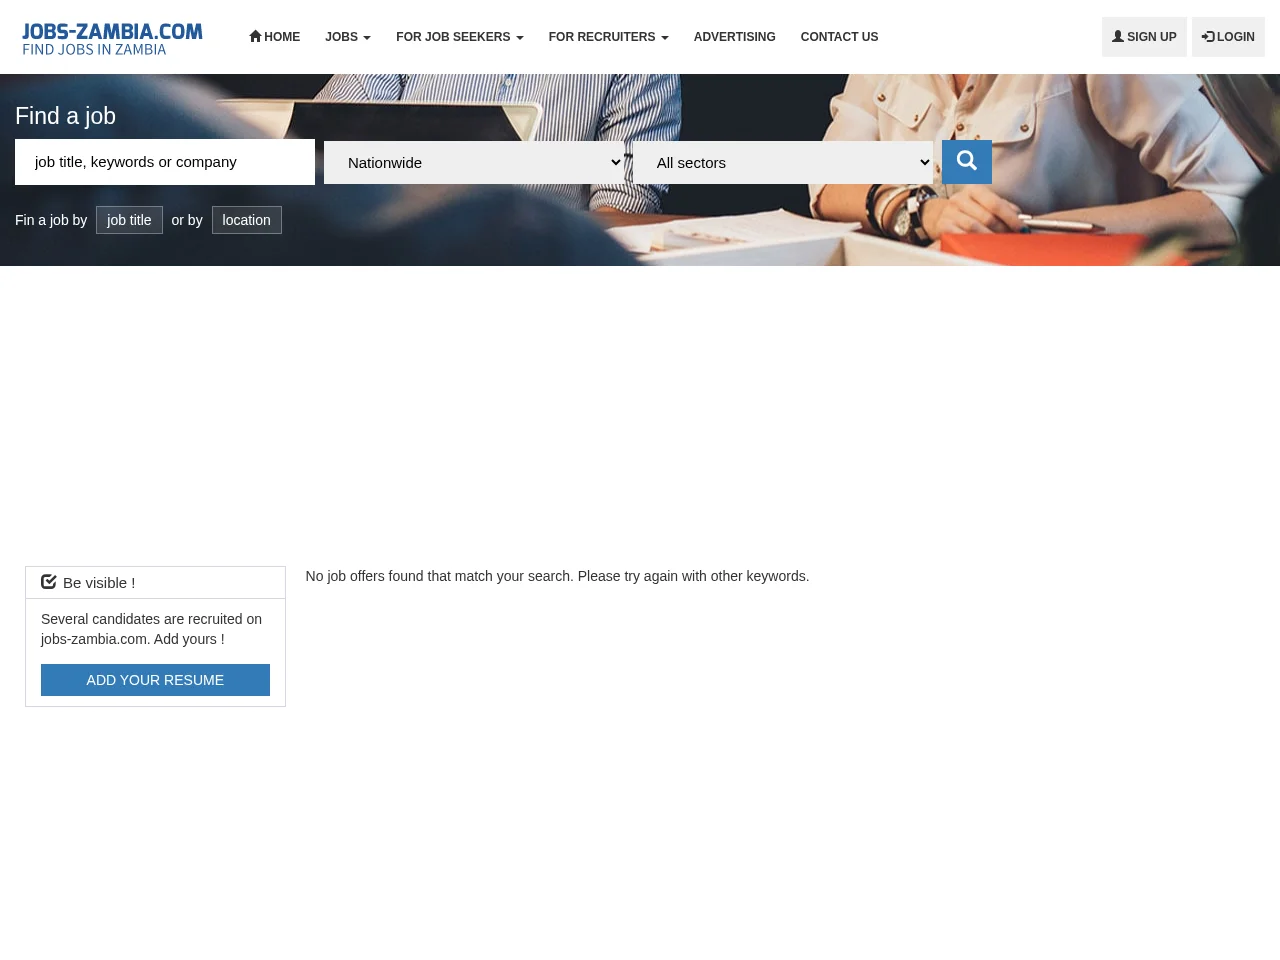The width and height of the screenshot is (1280, 960).
Task: Browse jobs by location
Action: point(247,220)
